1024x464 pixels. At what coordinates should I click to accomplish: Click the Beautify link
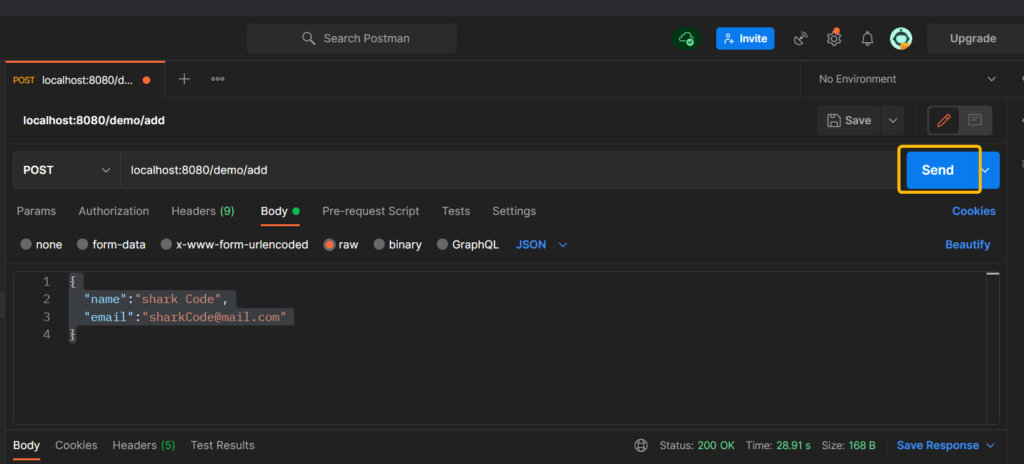(968, 244)
